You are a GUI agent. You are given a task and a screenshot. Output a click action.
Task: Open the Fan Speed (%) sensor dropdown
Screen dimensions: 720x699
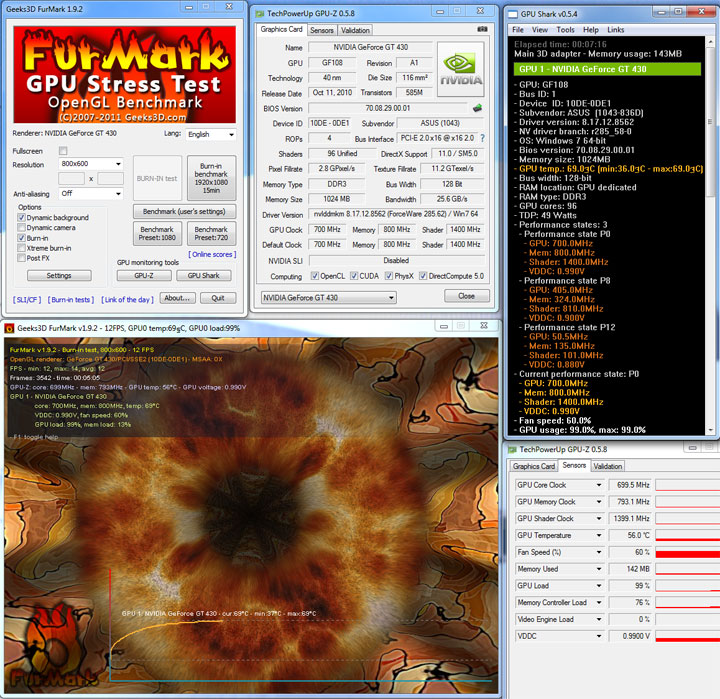(x=599, y=552)
